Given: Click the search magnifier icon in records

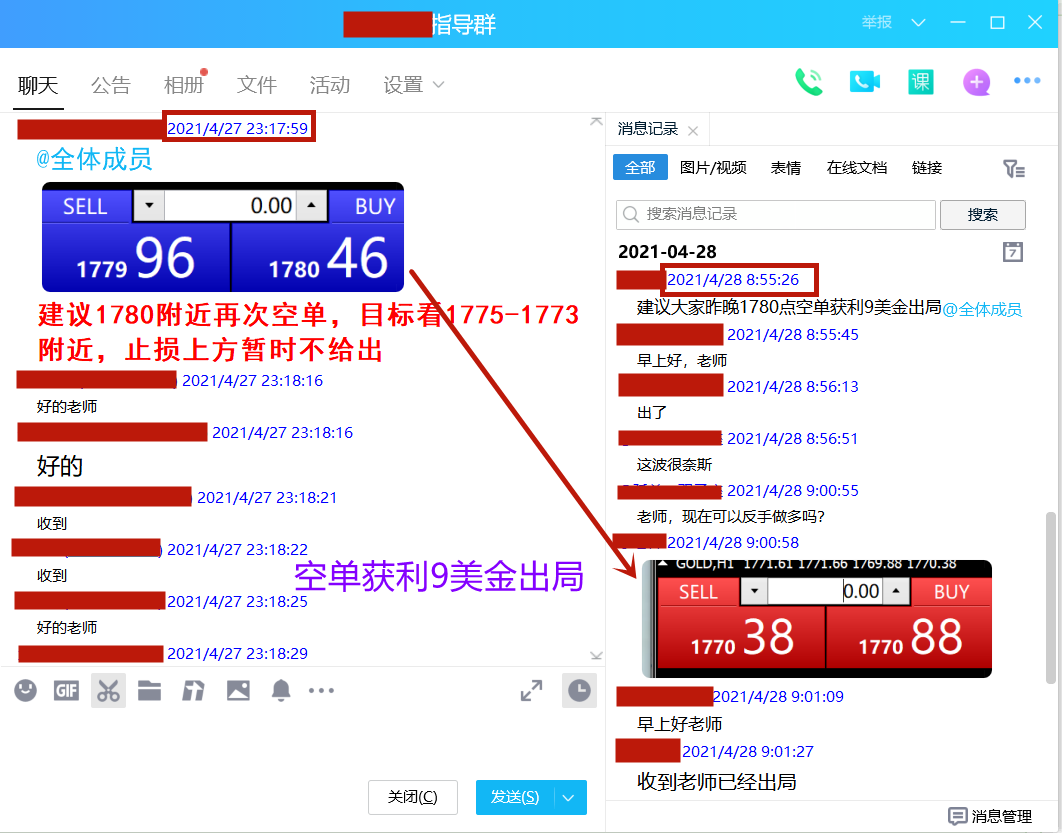Looking at the screenshot, I should pos(631,214).
